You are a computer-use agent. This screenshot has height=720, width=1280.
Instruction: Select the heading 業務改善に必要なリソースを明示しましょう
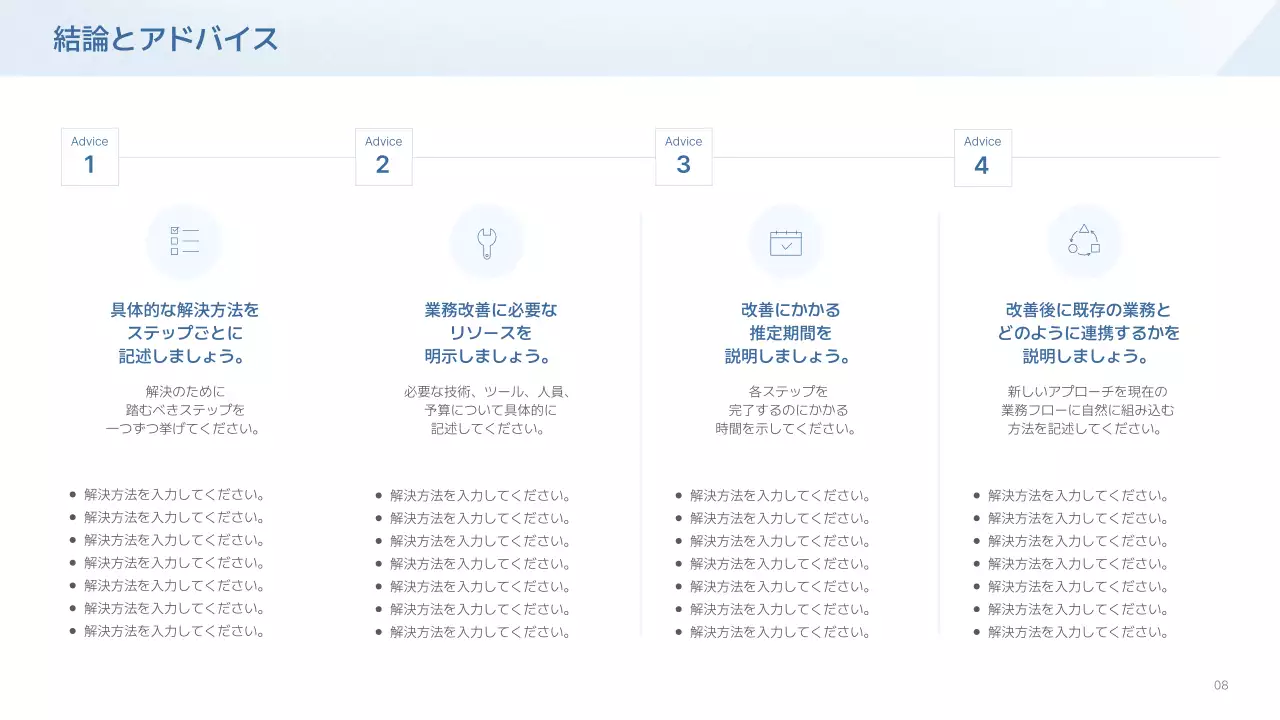pyautogui.click(x=487, y=332)
